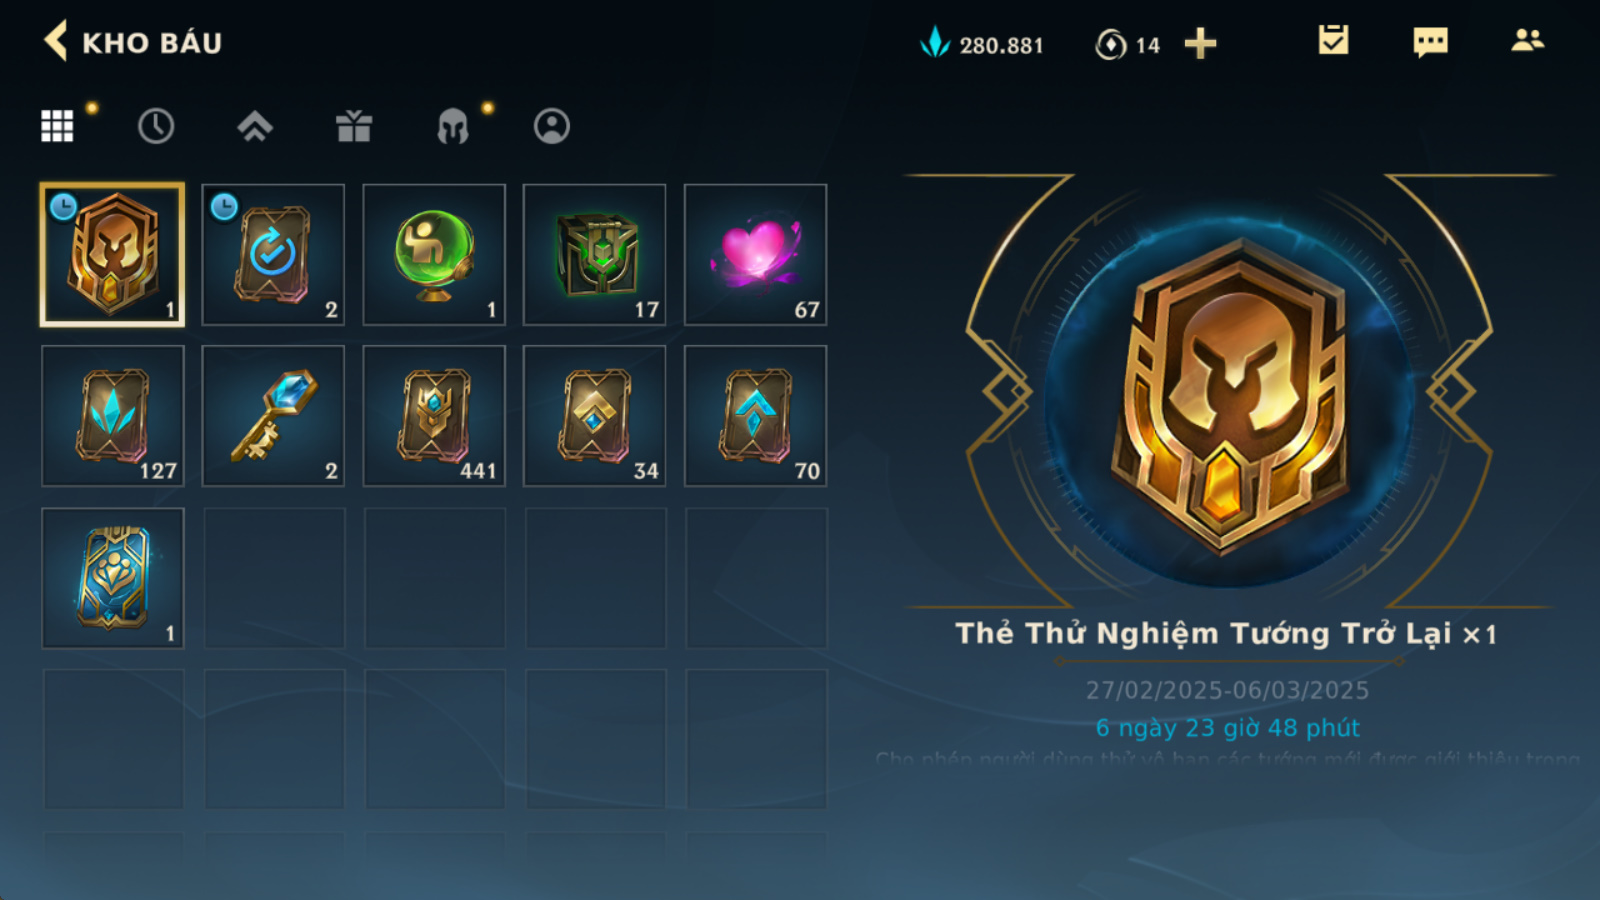Open the missions checklist icon
The image size is (1600, 900).
(x=1333, y=41)
